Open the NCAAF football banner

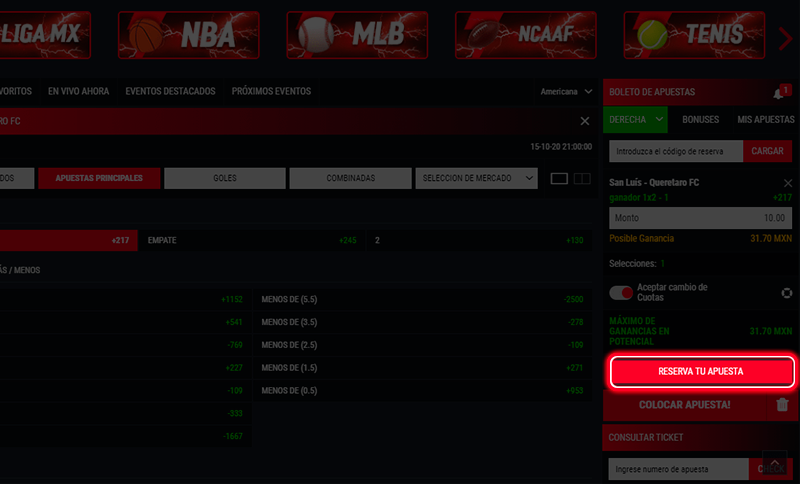[x=526, y=35]
